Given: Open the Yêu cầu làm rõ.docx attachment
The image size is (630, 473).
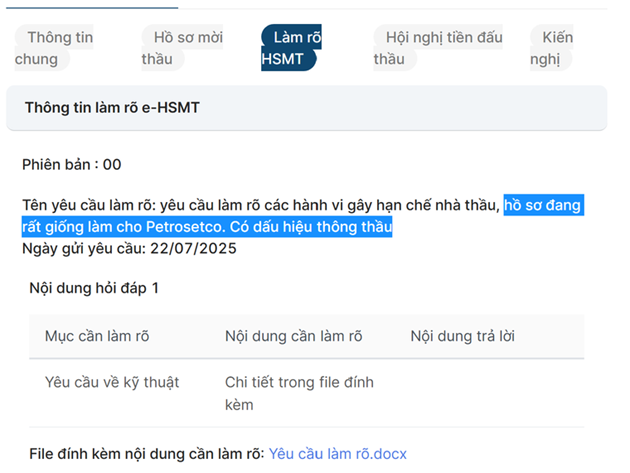Looking at the screenshot, I should 338,454.
